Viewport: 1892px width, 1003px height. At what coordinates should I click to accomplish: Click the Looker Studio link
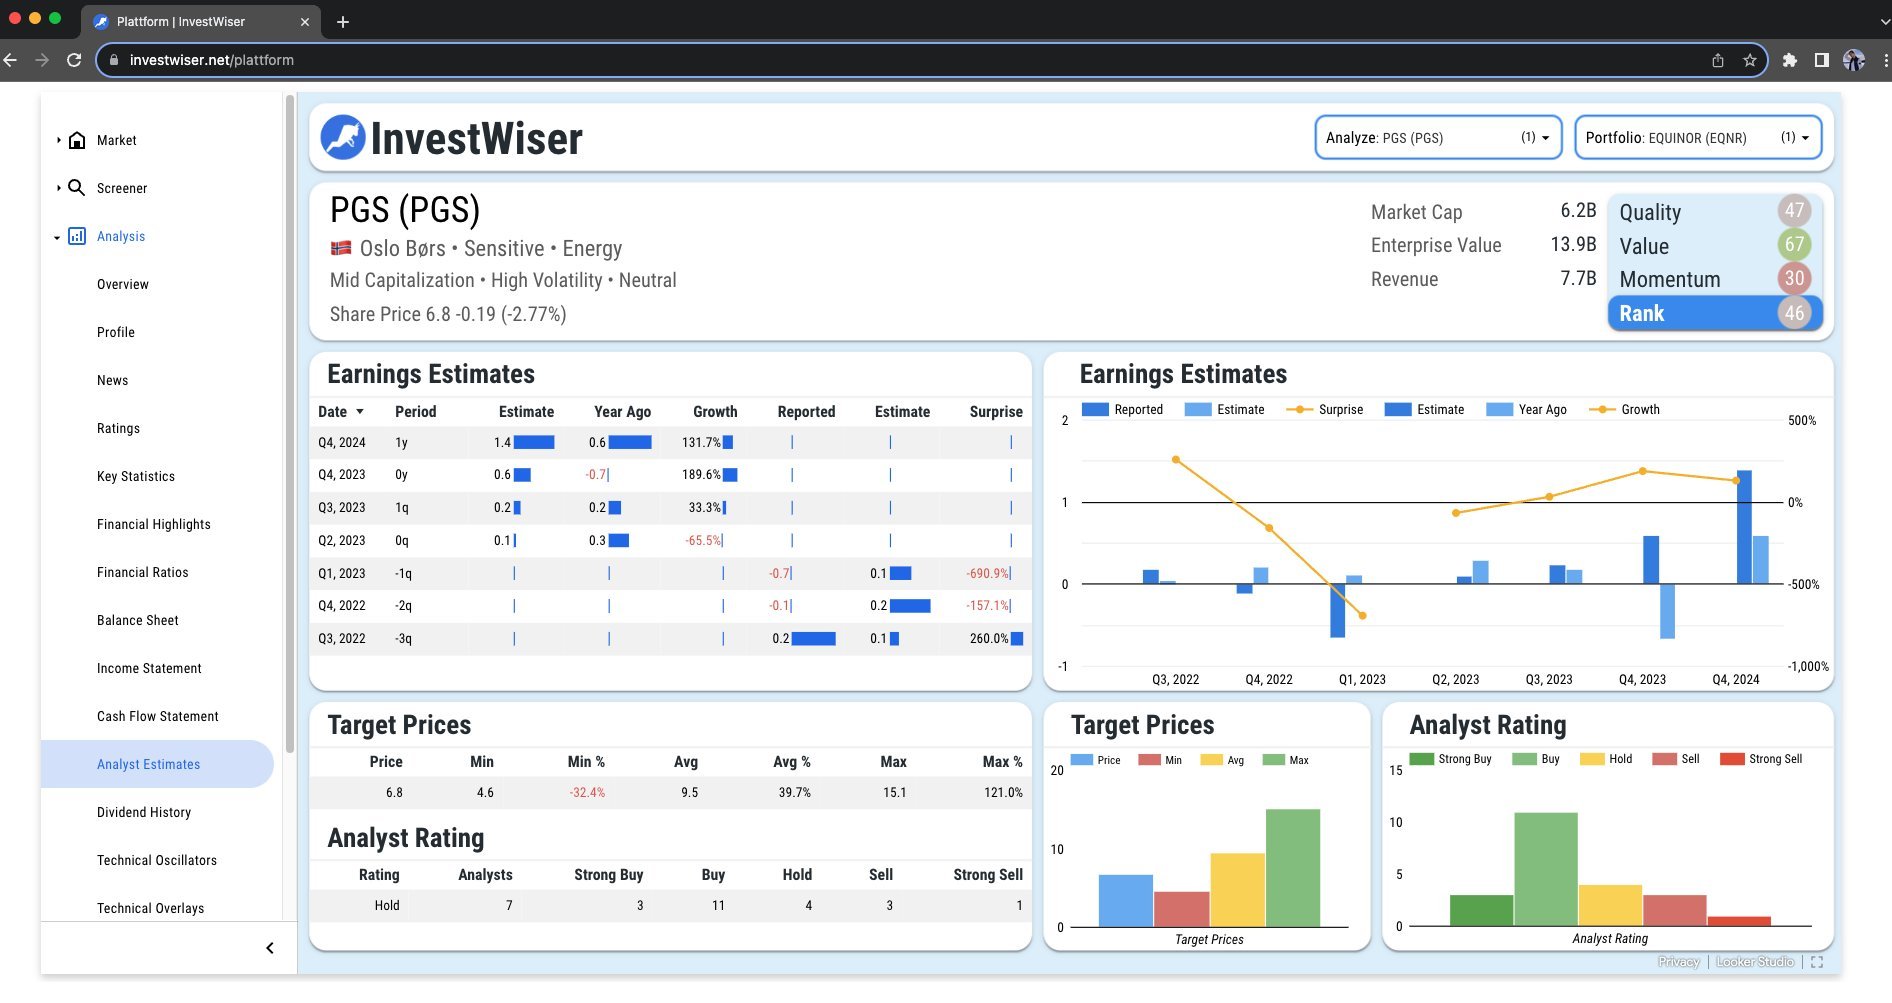point(1755,962)
